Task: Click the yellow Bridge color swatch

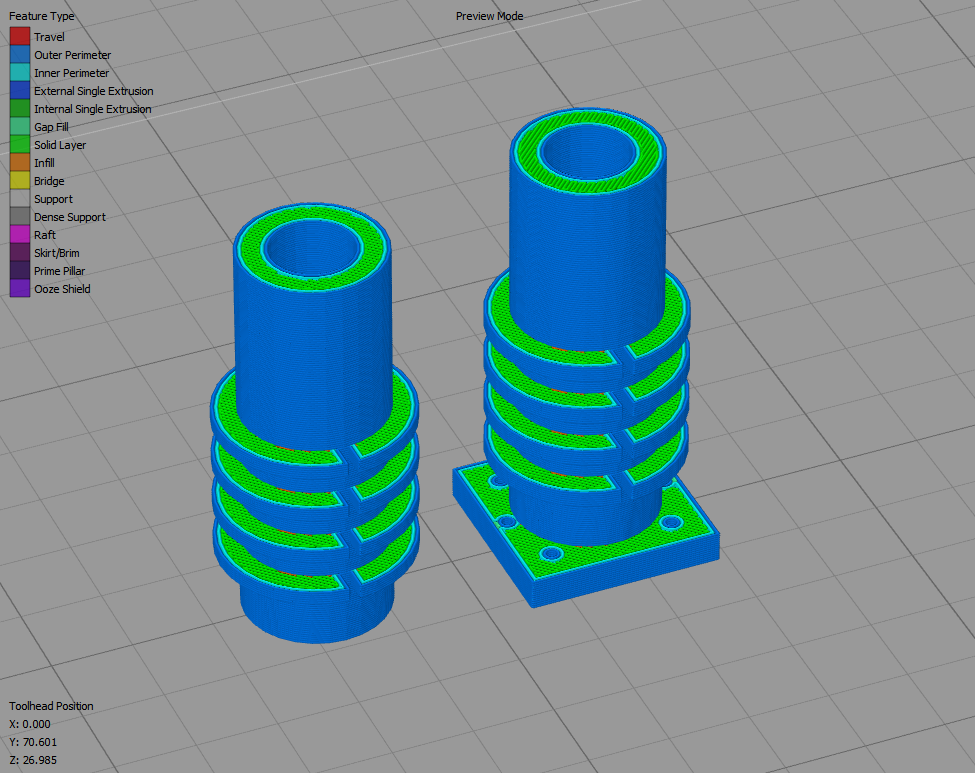Action: point(20,181)
